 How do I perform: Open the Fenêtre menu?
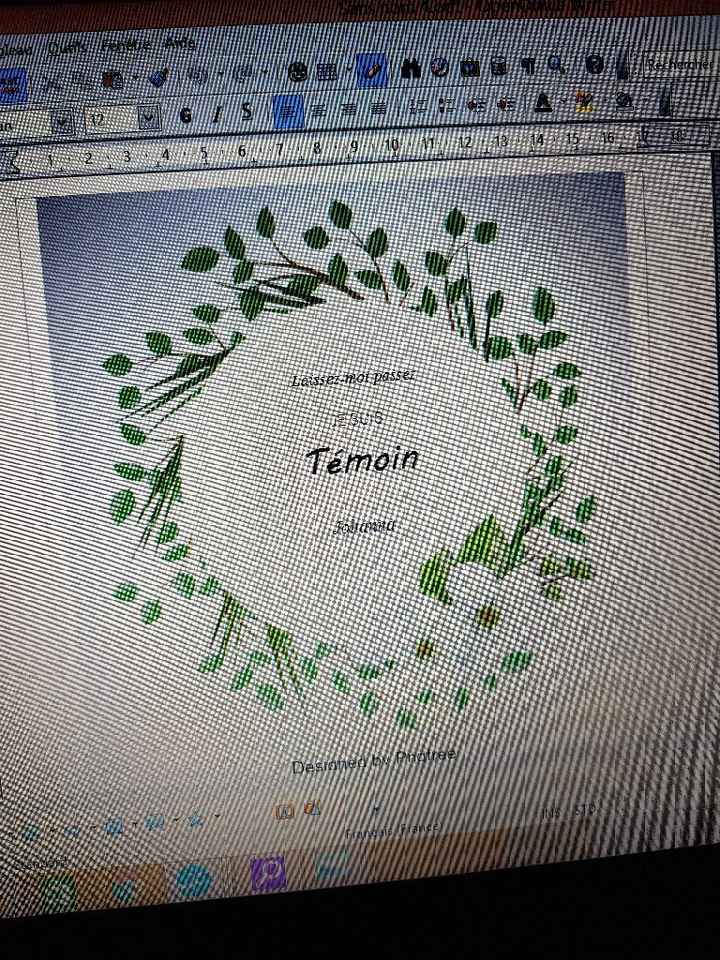click(x=126, y=46)
